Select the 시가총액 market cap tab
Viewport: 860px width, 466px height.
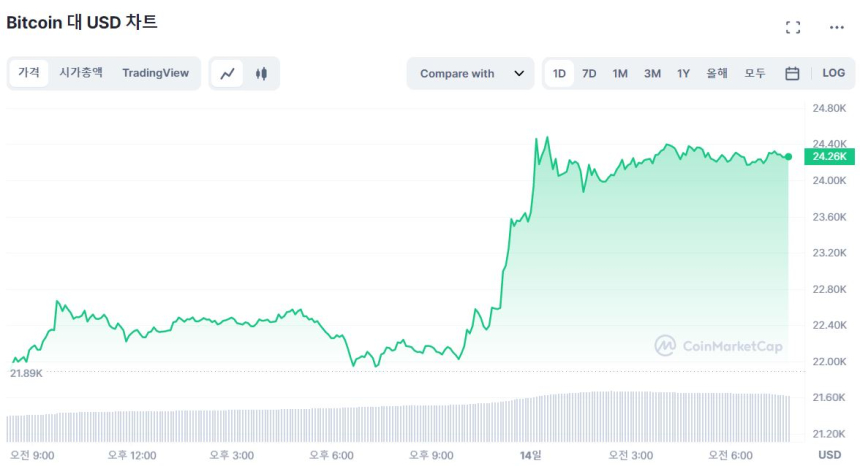coord(81,73)
